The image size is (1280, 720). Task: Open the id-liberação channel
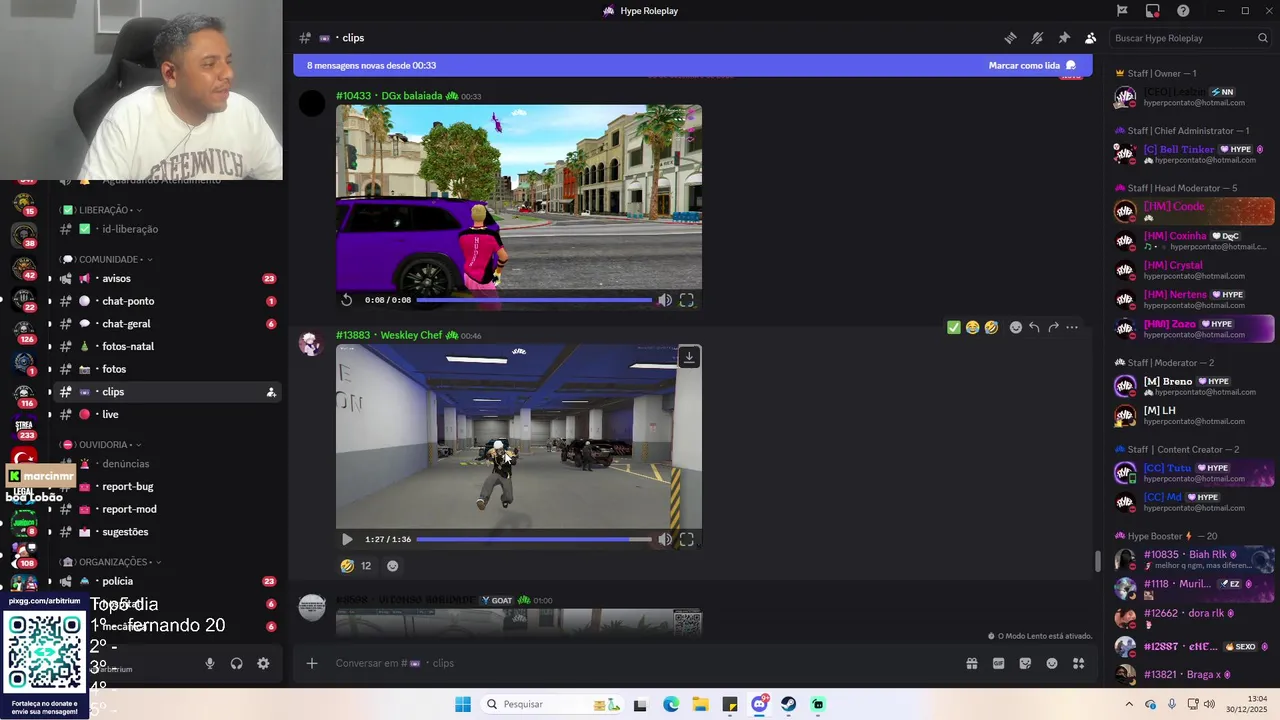click(x=167, y=229)
